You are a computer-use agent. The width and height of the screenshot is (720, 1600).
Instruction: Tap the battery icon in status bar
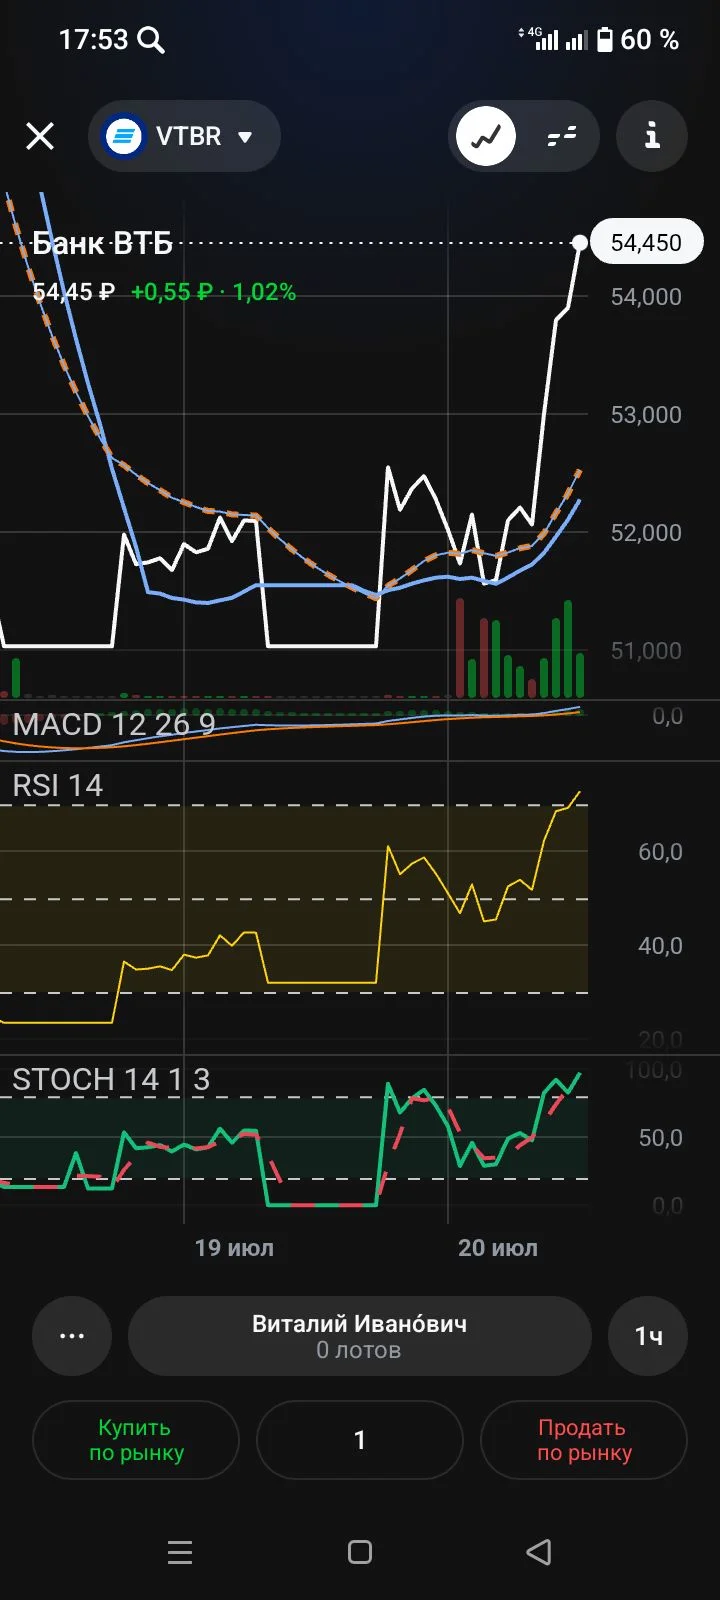(605, 40)
